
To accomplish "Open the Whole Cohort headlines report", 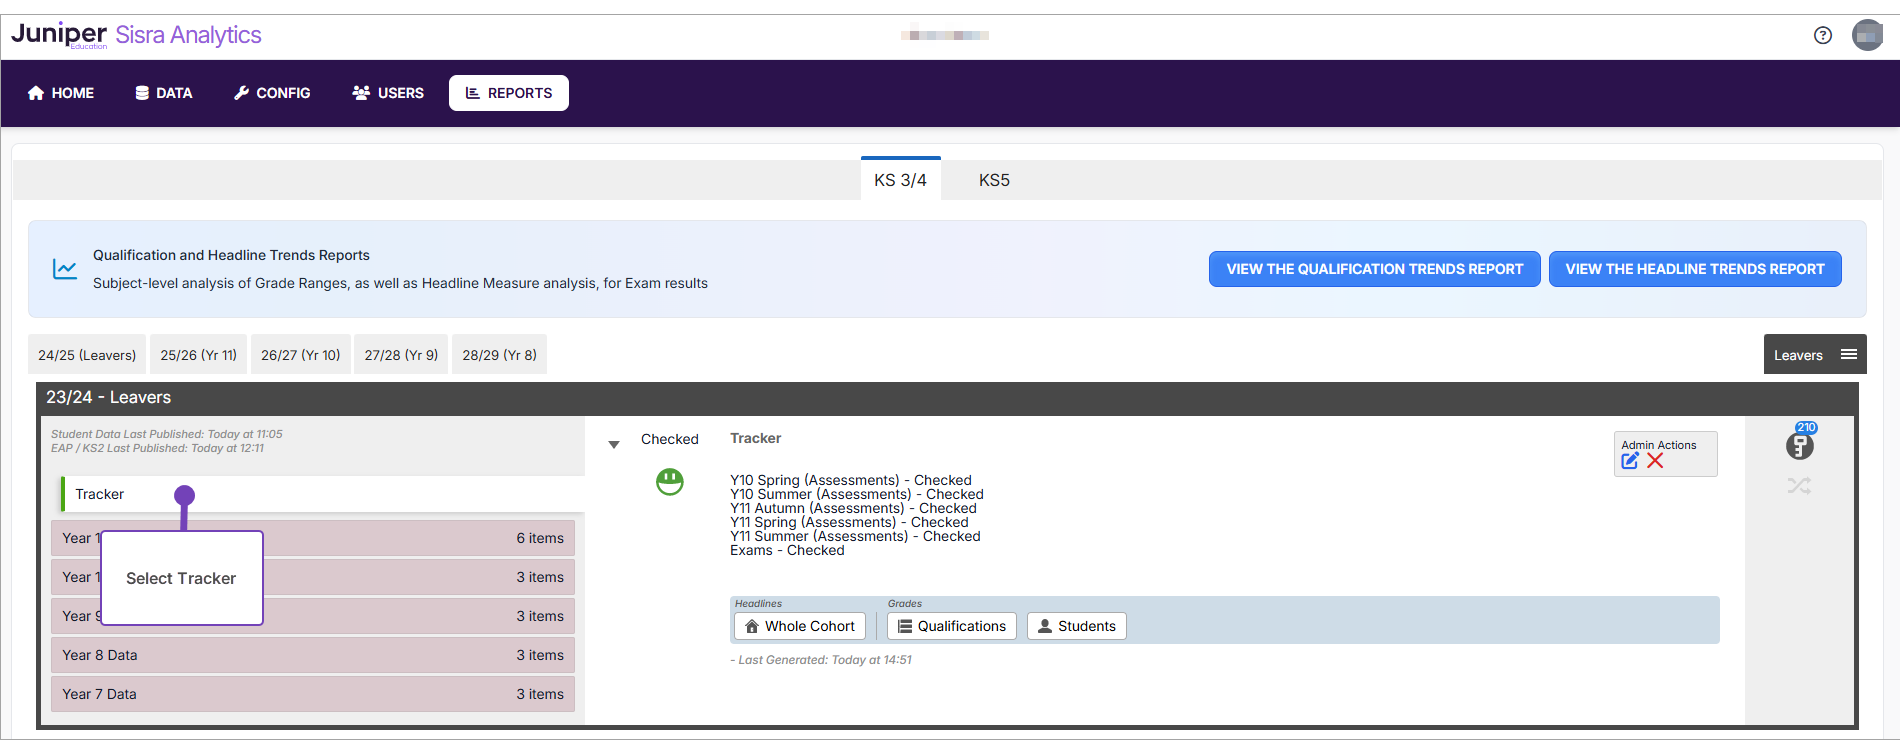I will (x=800, y=626).
